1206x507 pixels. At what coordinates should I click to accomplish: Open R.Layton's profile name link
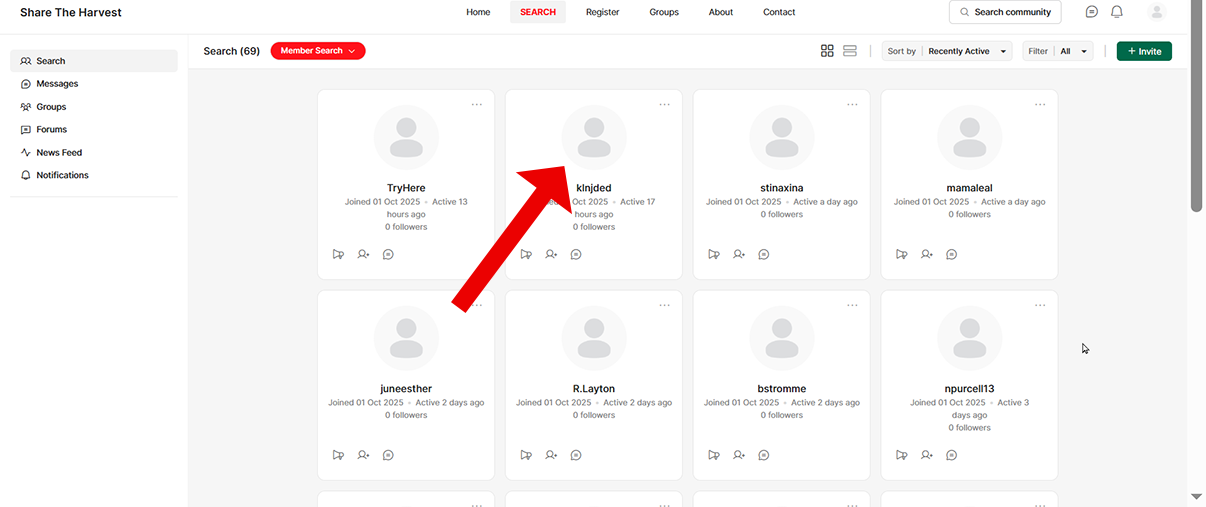click(594, 389)
